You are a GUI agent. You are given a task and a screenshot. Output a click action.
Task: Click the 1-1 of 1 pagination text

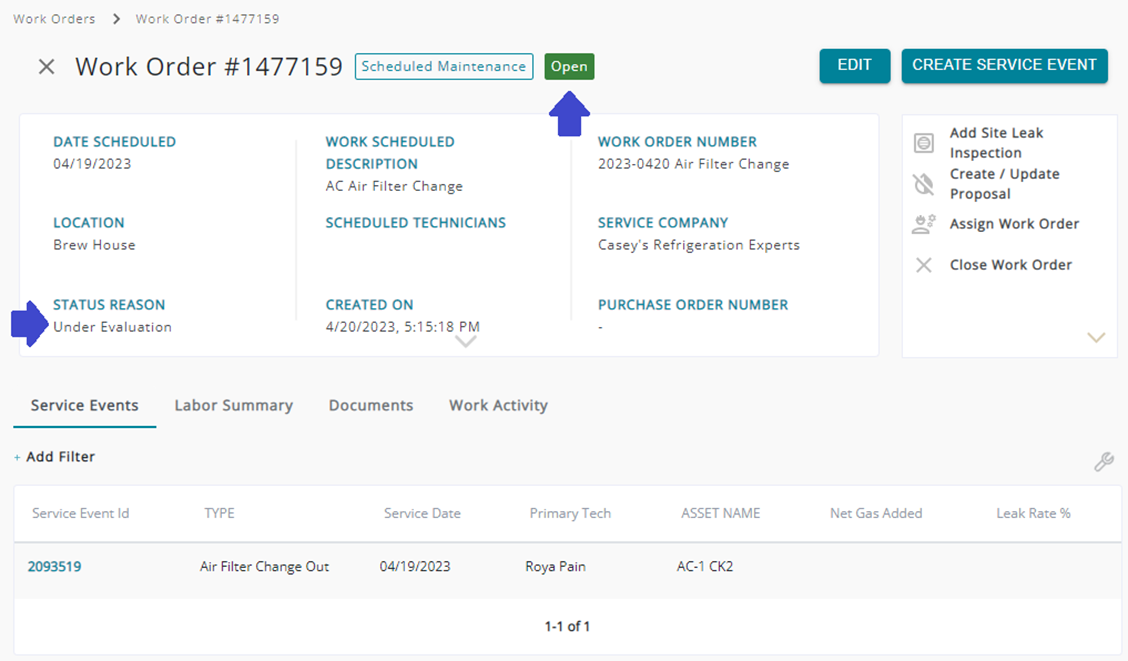coord(567,626)
